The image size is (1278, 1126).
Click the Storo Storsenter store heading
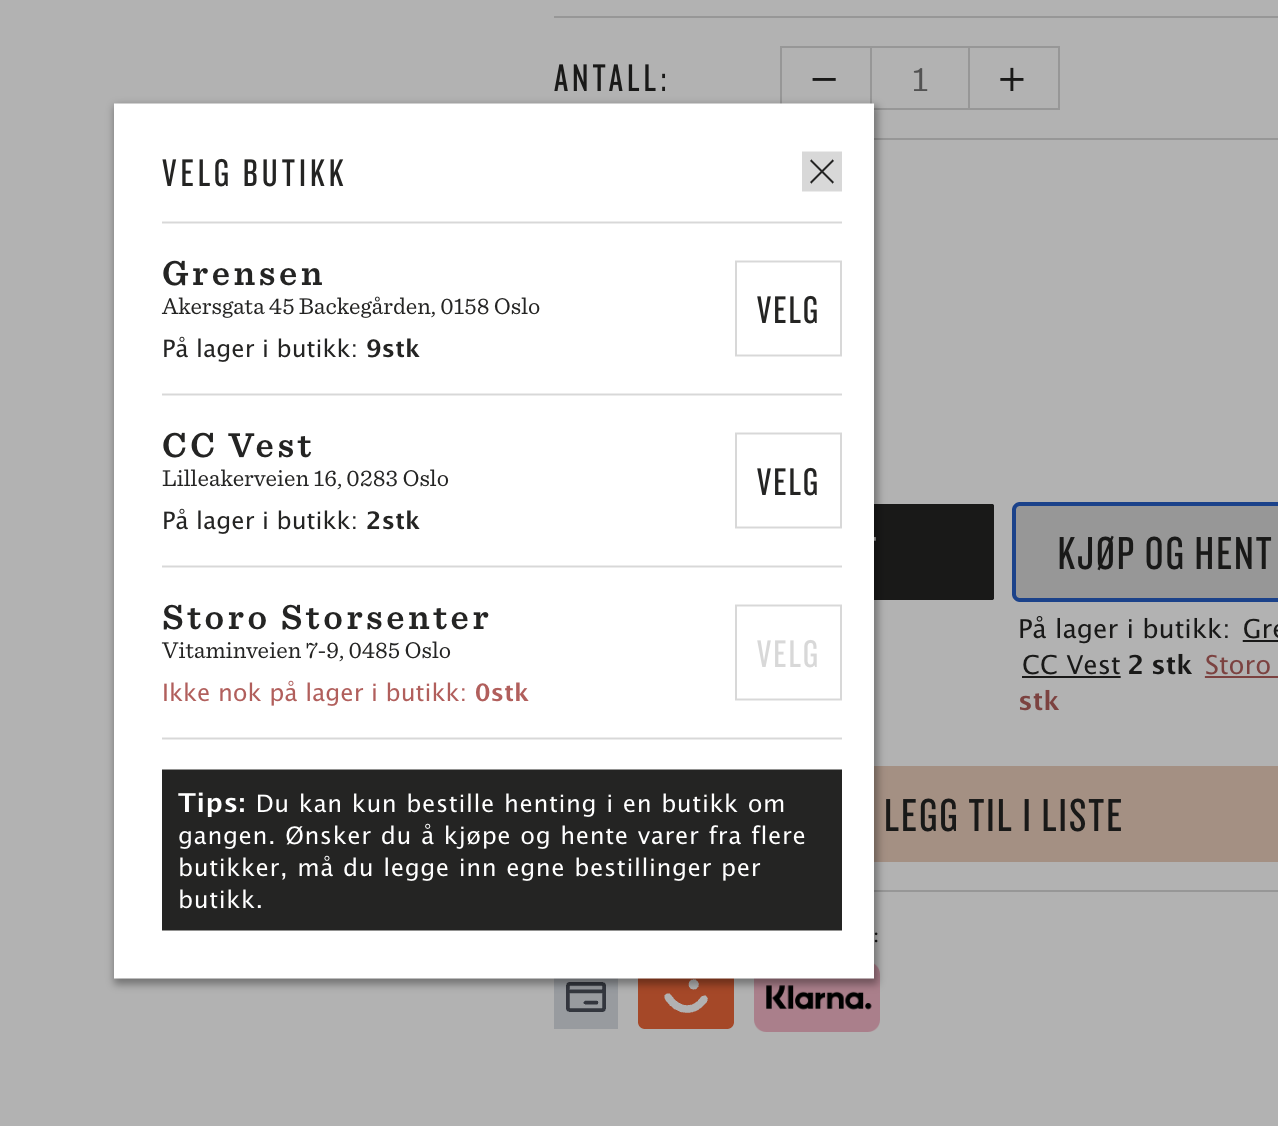point(326,618)
